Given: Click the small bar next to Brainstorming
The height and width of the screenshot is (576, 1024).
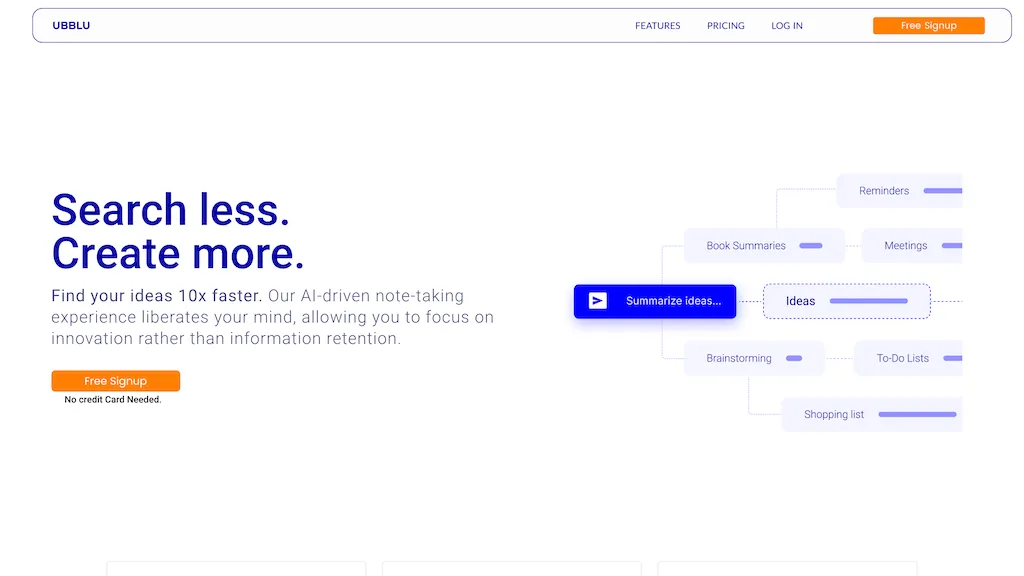Looking at the screenshot, I should (795, 357).
